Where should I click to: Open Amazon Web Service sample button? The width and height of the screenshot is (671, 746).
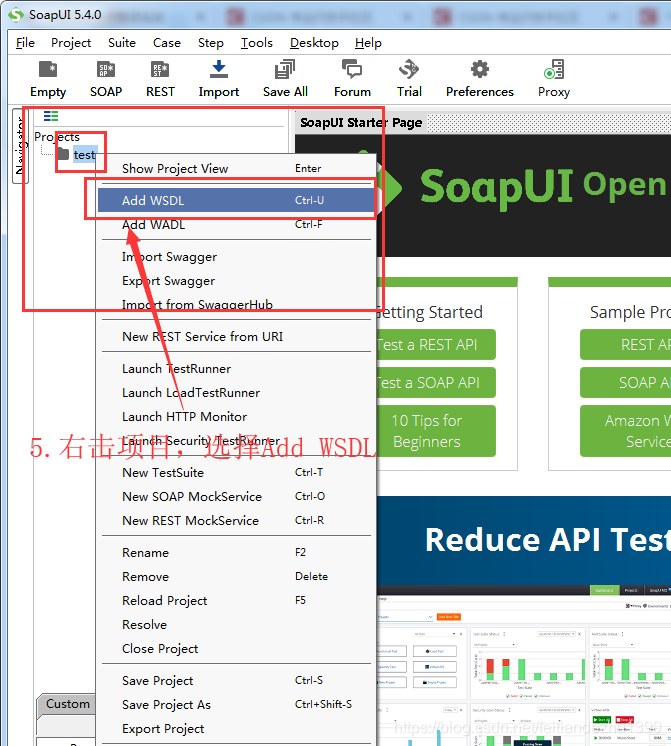tap(625, 431)
